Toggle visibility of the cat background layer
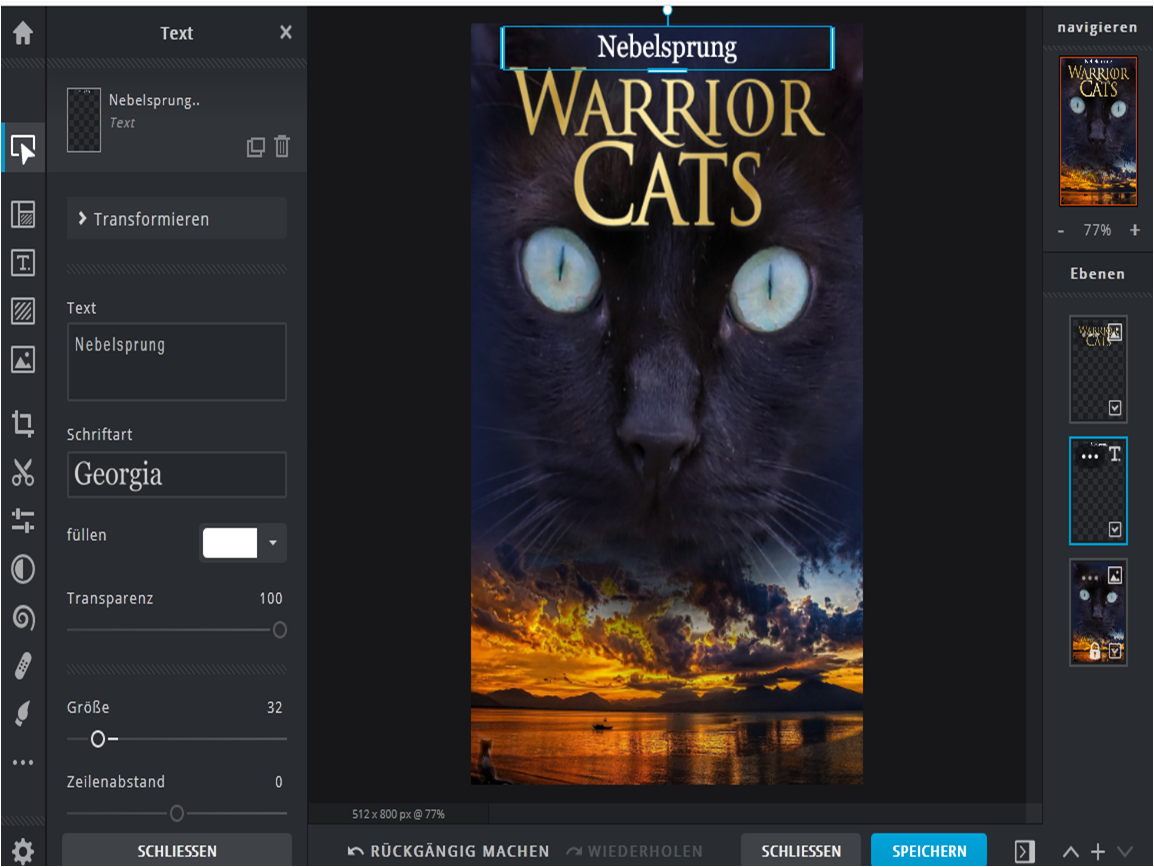The height and width of the screenshot is (867, 1154). 1115,651
